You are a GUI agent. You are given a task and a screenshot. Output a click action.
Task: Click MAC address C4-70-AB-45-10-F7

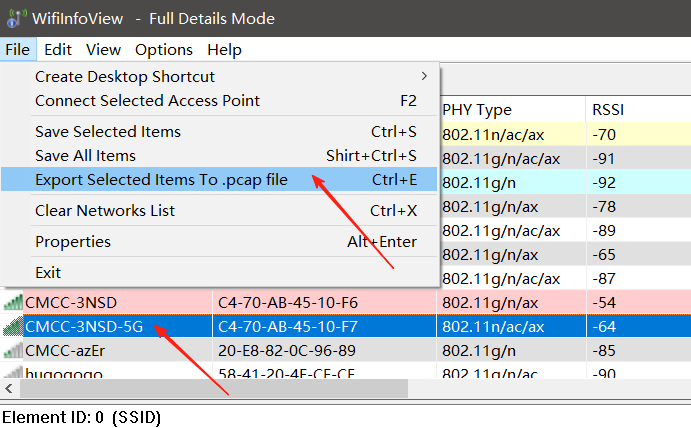(288, 327)
